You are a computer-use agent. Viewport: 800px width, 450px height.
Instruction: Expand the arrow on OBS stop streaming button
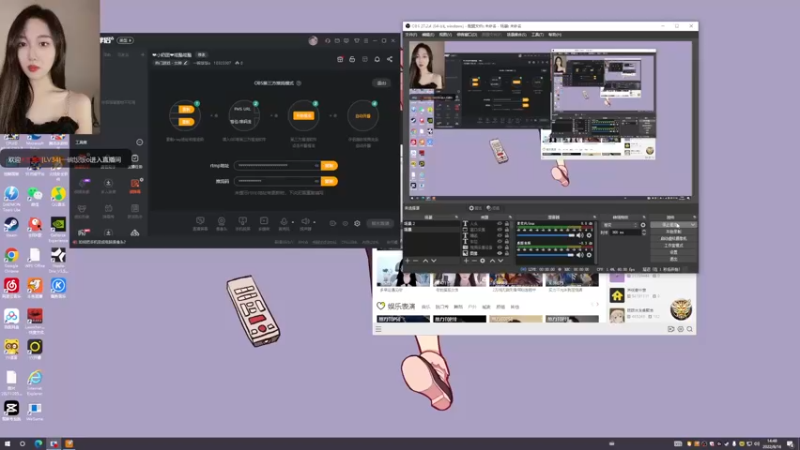click(x=693, y=225)
